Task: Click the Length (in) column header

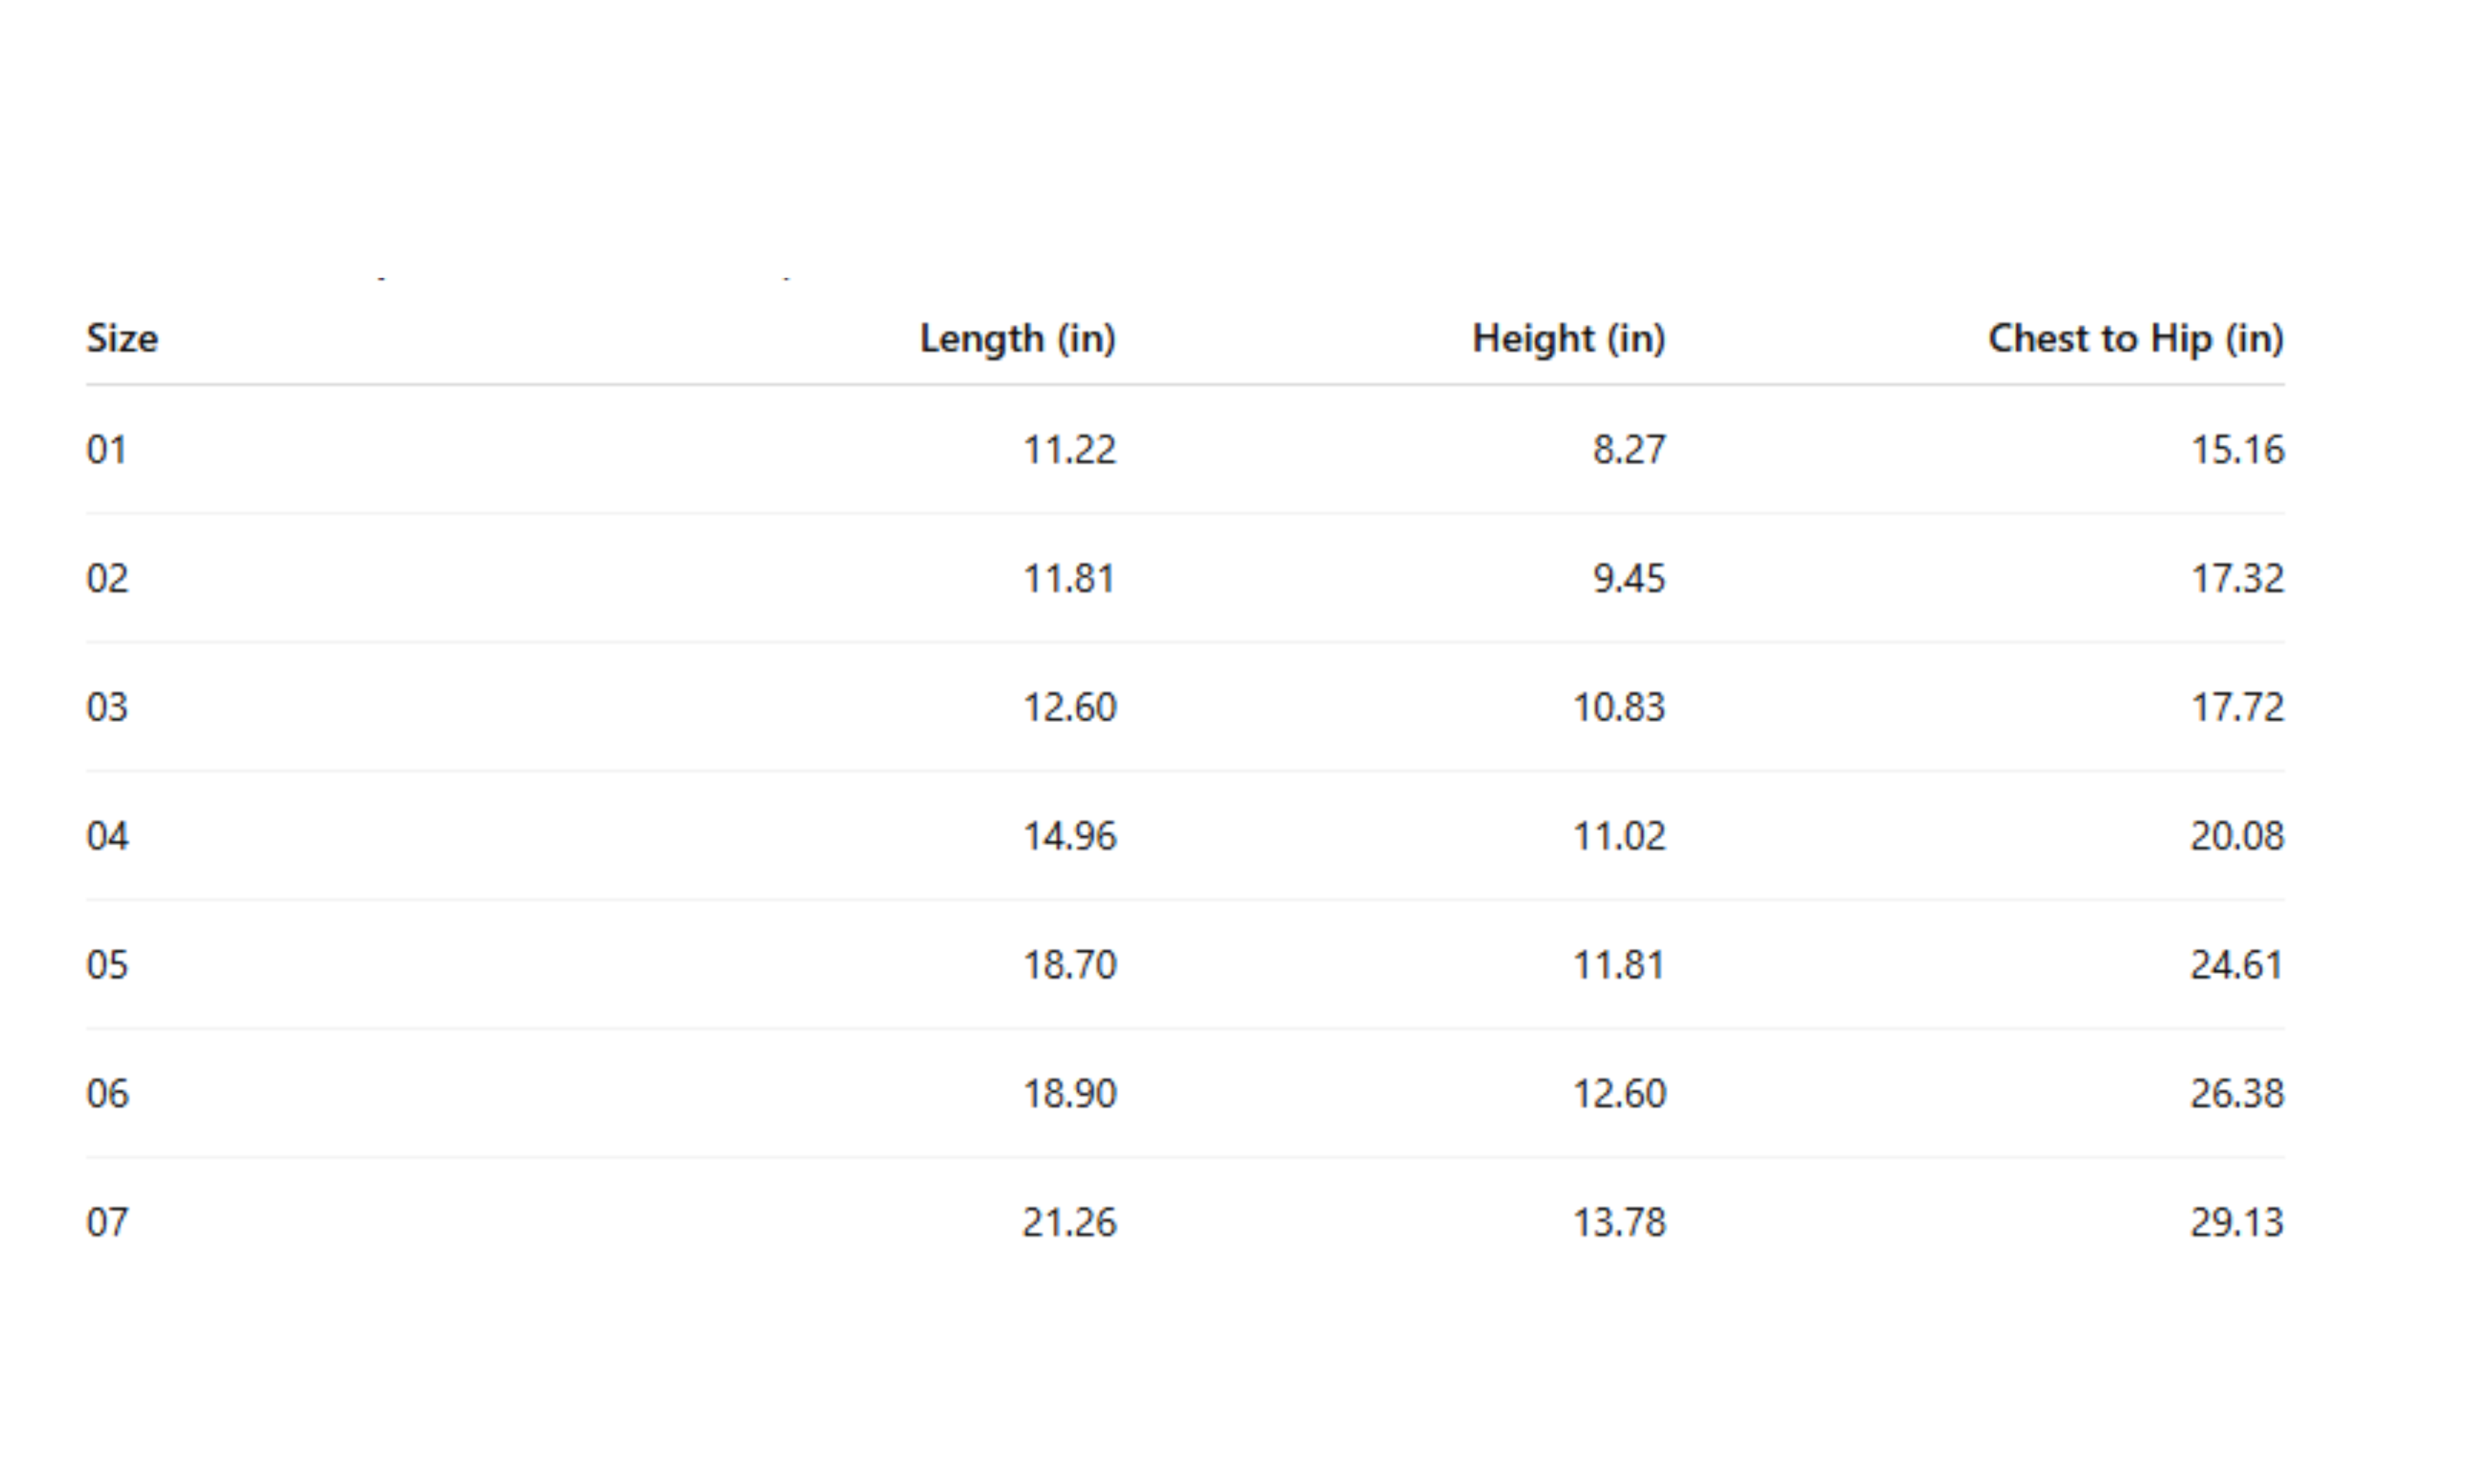Action: coord(1017,339)
